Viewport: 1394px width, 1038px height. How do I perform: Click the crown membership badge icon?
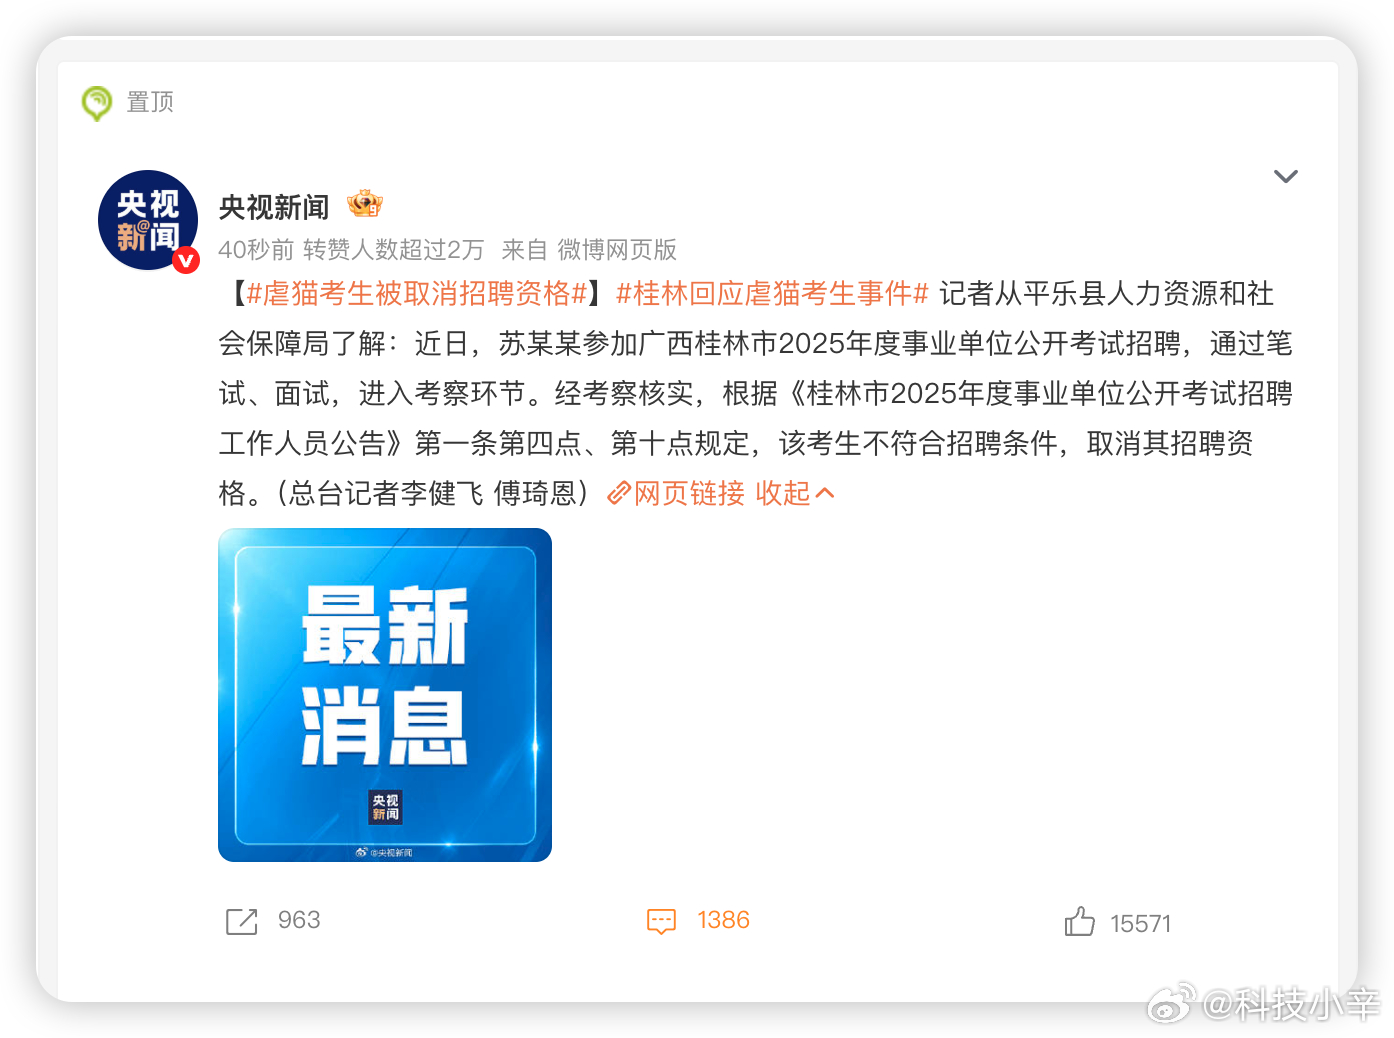point(365,204)
